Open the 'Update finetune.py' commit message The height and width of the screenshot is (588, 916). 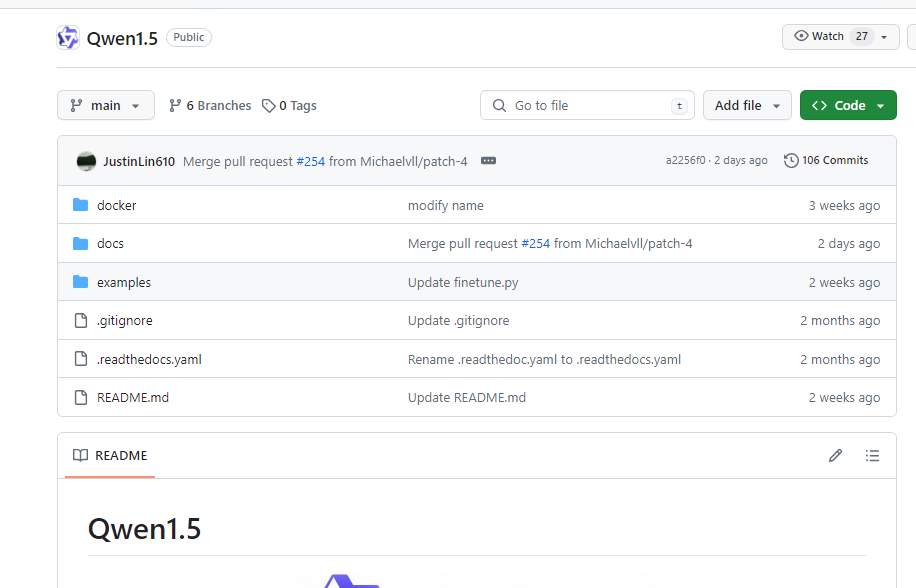[x=463, y=283]
